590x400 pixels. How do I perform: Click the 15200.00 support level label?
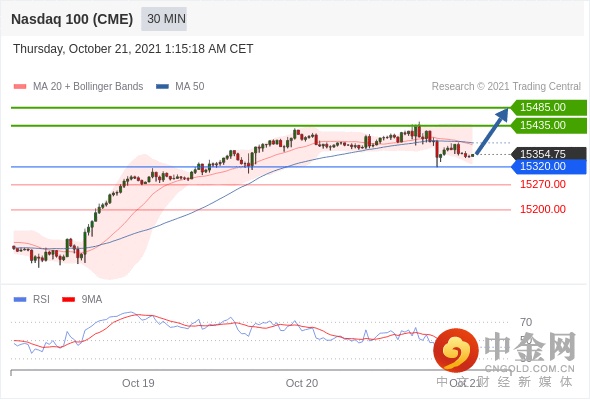[543, 209]
